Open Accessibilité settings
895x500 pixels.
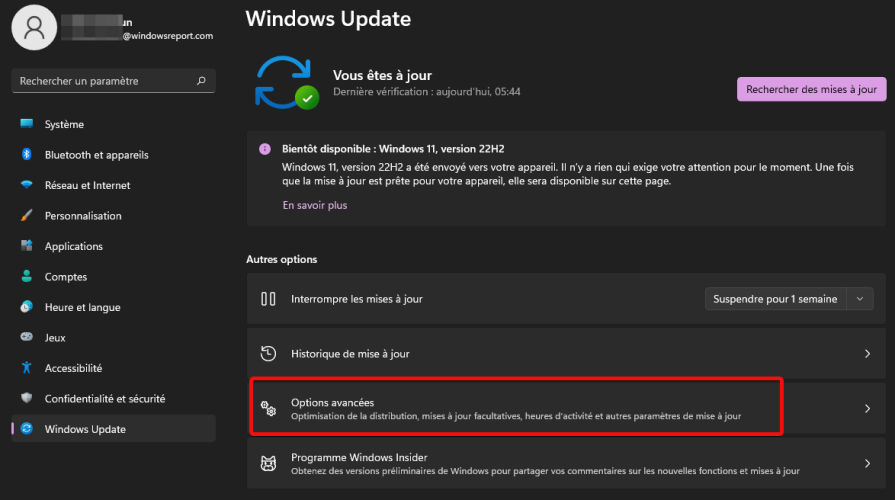click(x=113, y=368)
